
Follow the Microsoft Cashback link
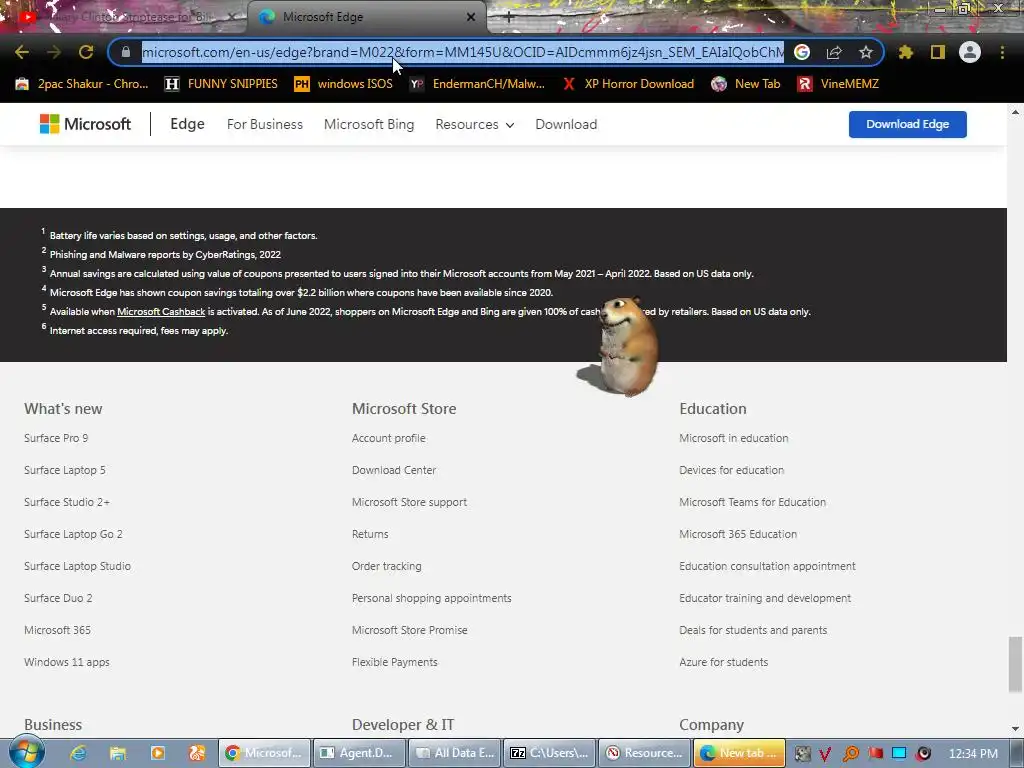161,312
